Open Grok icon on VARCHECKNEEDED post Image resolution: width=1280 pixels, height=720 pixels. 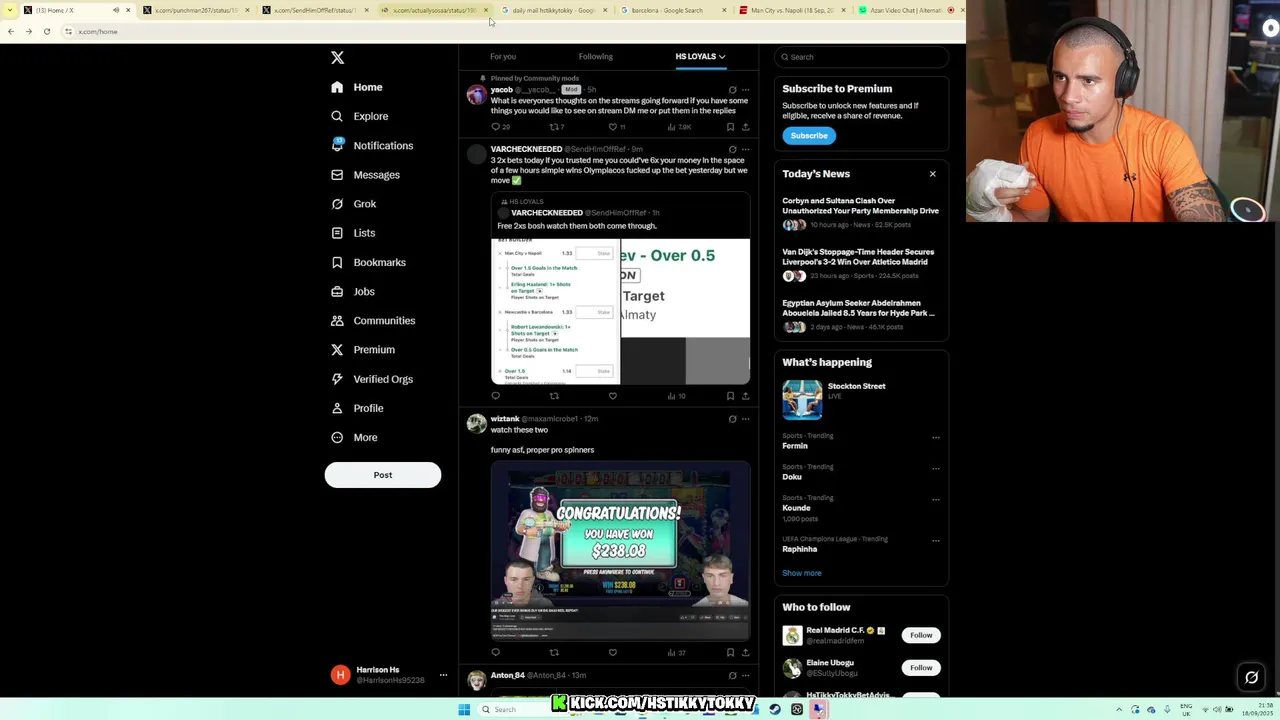pyautogui.click(x=732, y=149)
